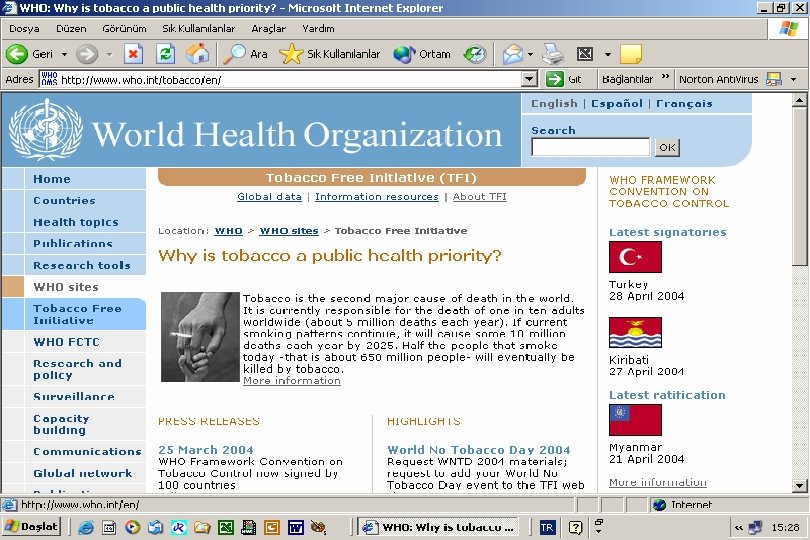
Task: Open World No Tobacco Day 2004 link
Action: (x=479, y=450)
